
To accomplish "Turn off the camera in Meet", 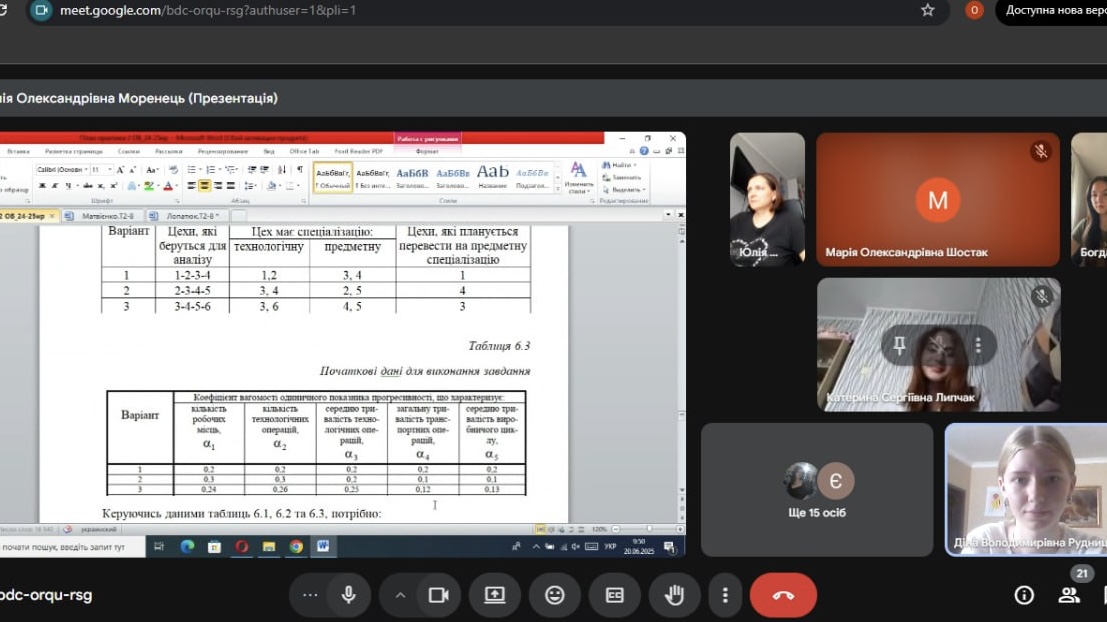I will click(438, 595).
